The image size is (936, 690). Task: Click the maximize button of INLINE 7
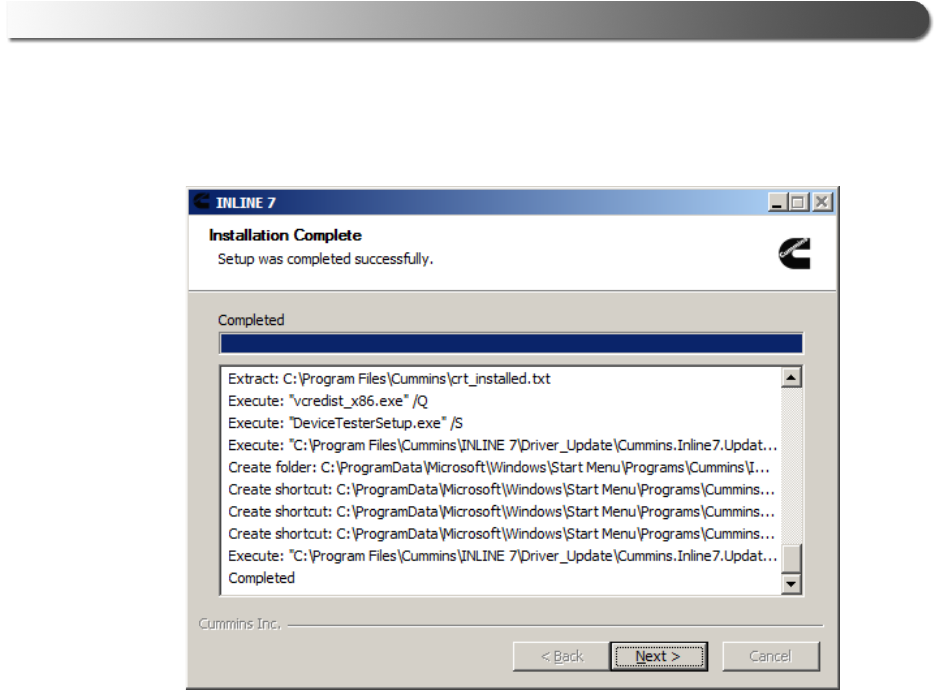pos(798,202)
